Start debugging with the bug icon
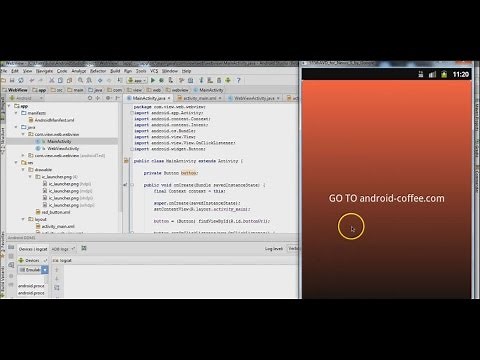 [161, 80]
